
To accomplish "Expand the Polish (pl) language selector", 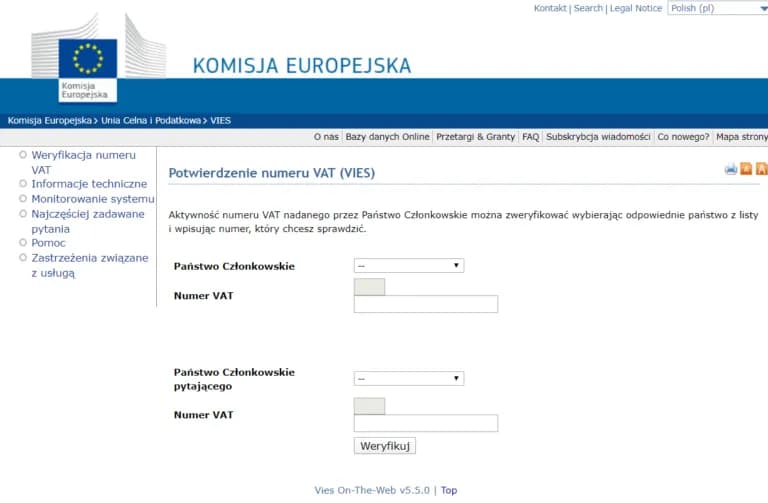I will pyautogui.click(x=717, y=8).
